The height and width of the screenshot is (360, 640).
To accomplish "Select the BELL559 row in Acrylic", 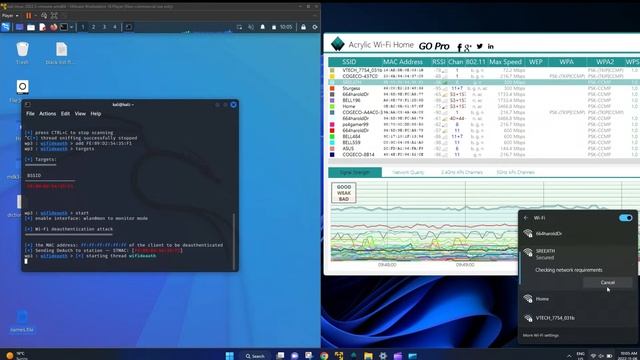I will pyautogui.click(x=484, y=142).
